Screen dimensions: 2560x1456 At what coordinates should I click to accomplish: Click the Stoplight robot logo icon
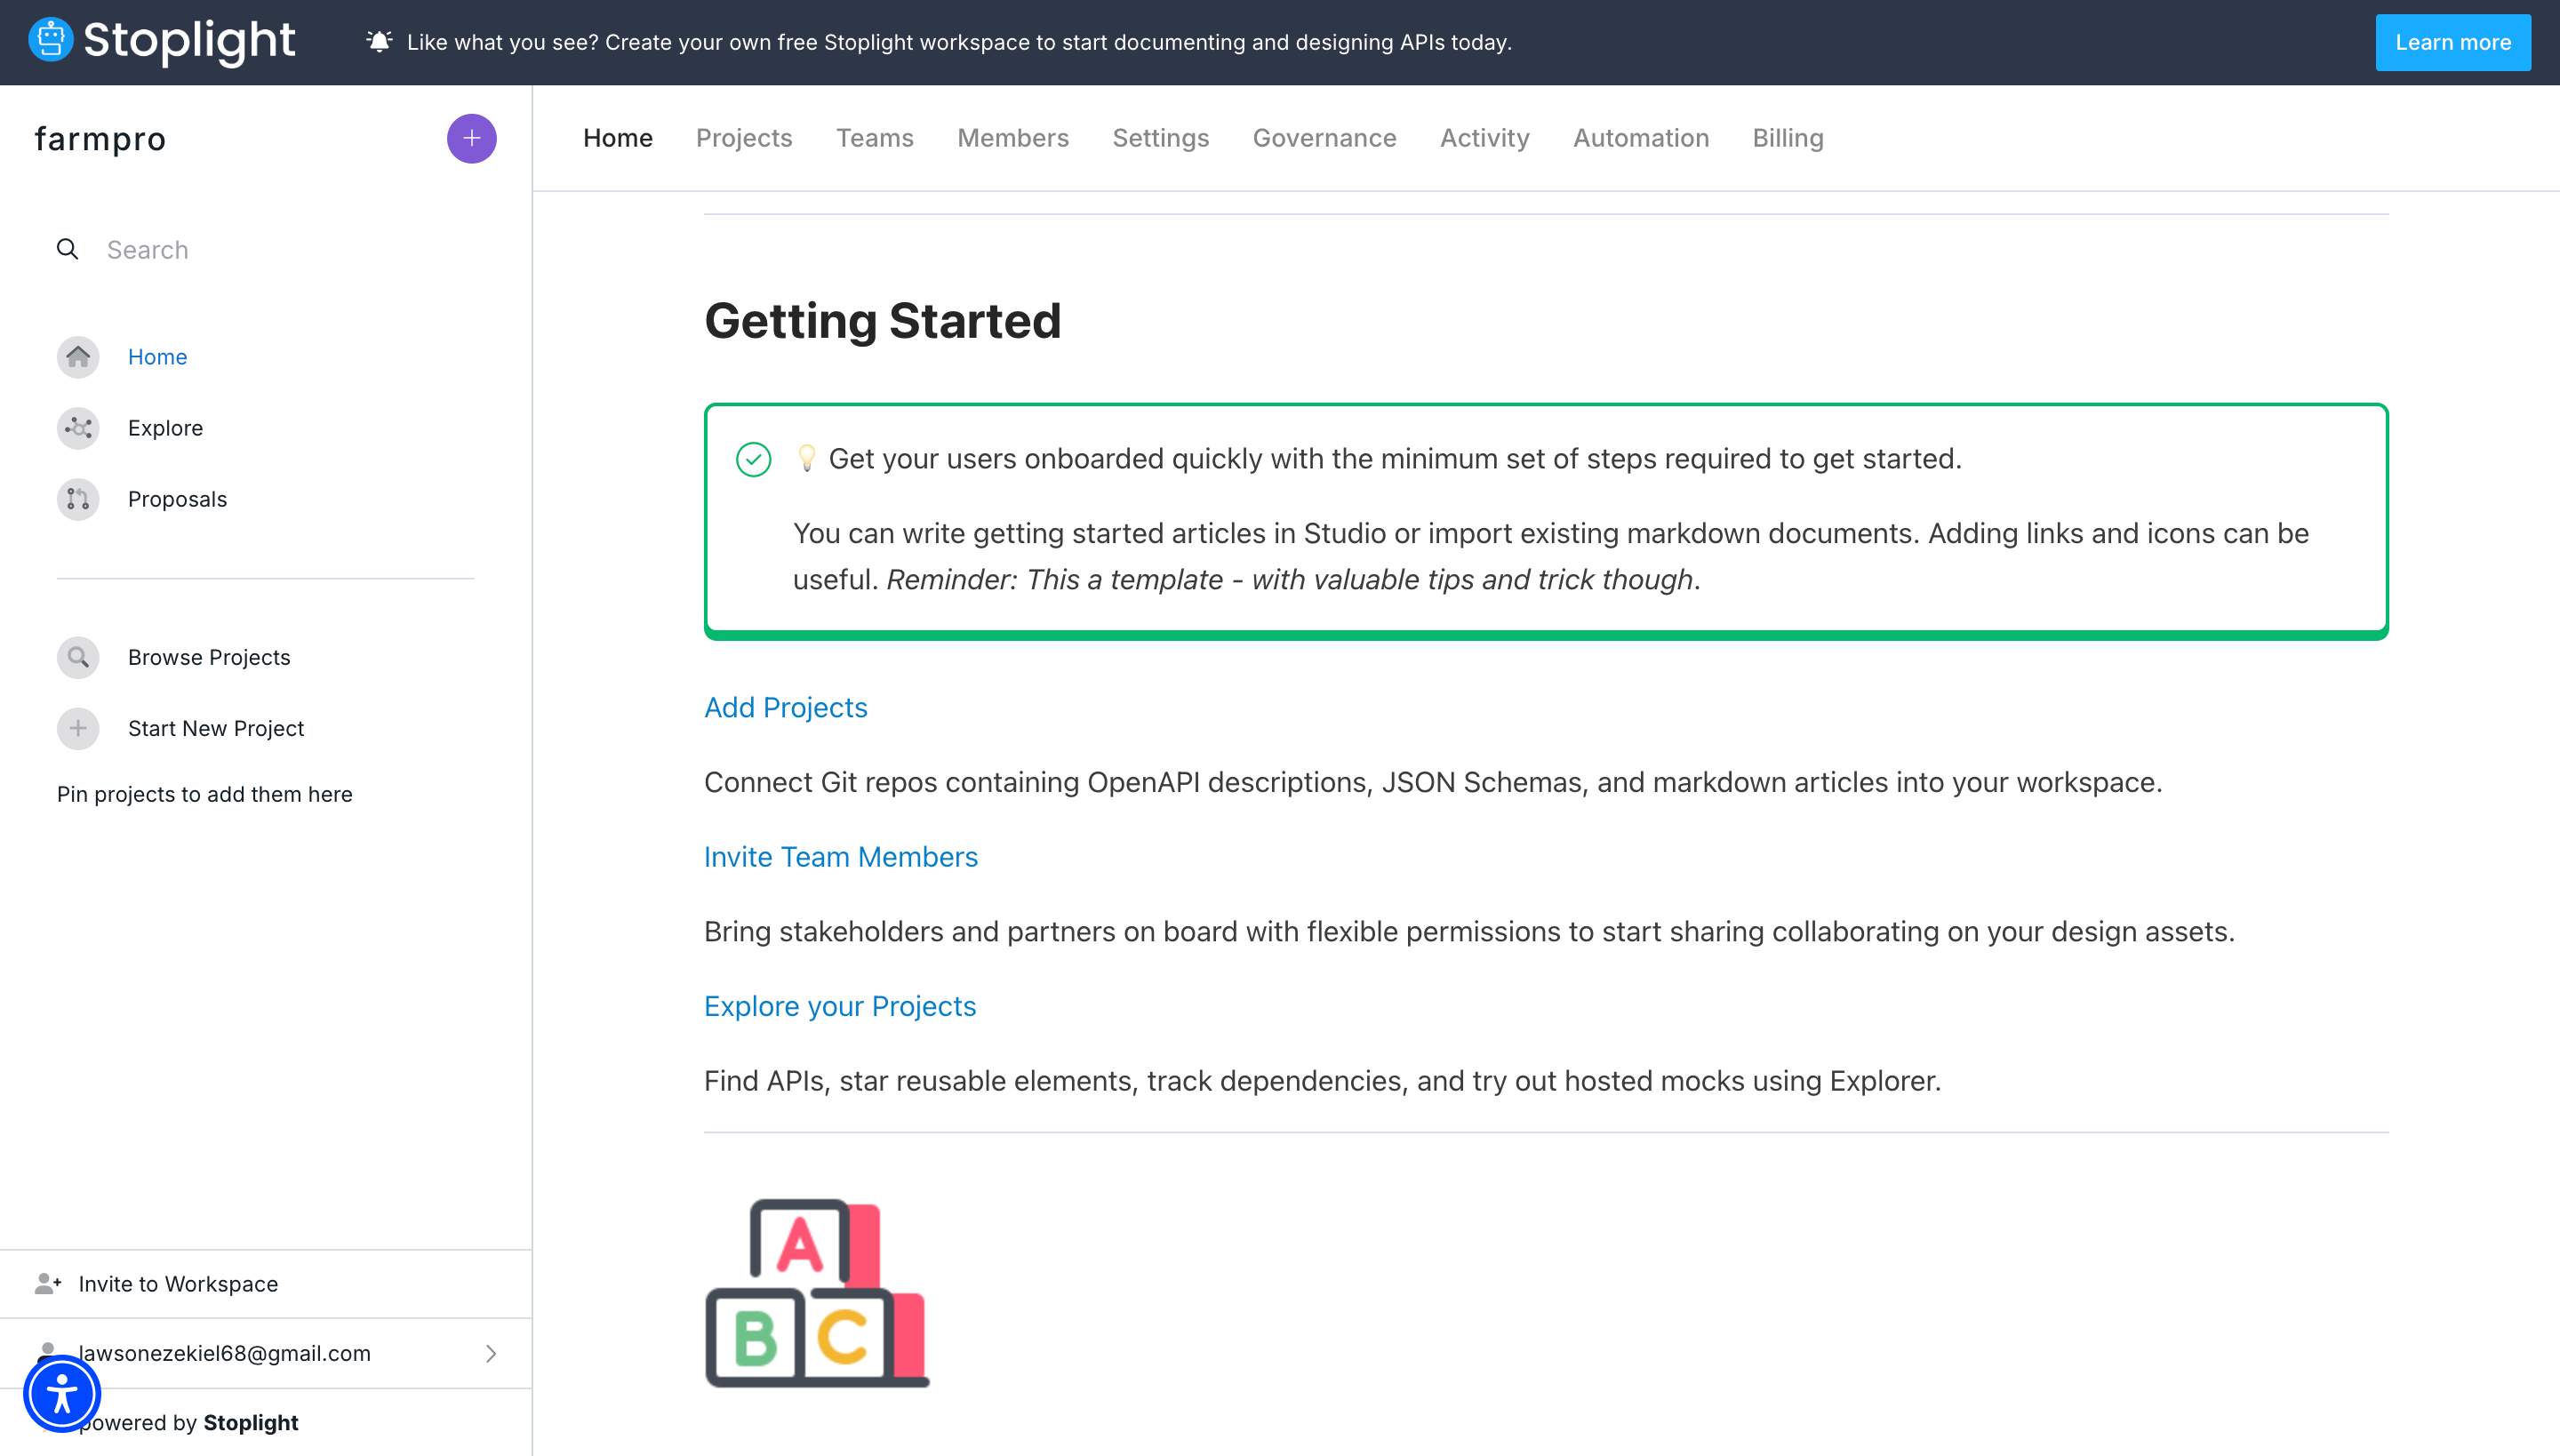pos(50,41)
